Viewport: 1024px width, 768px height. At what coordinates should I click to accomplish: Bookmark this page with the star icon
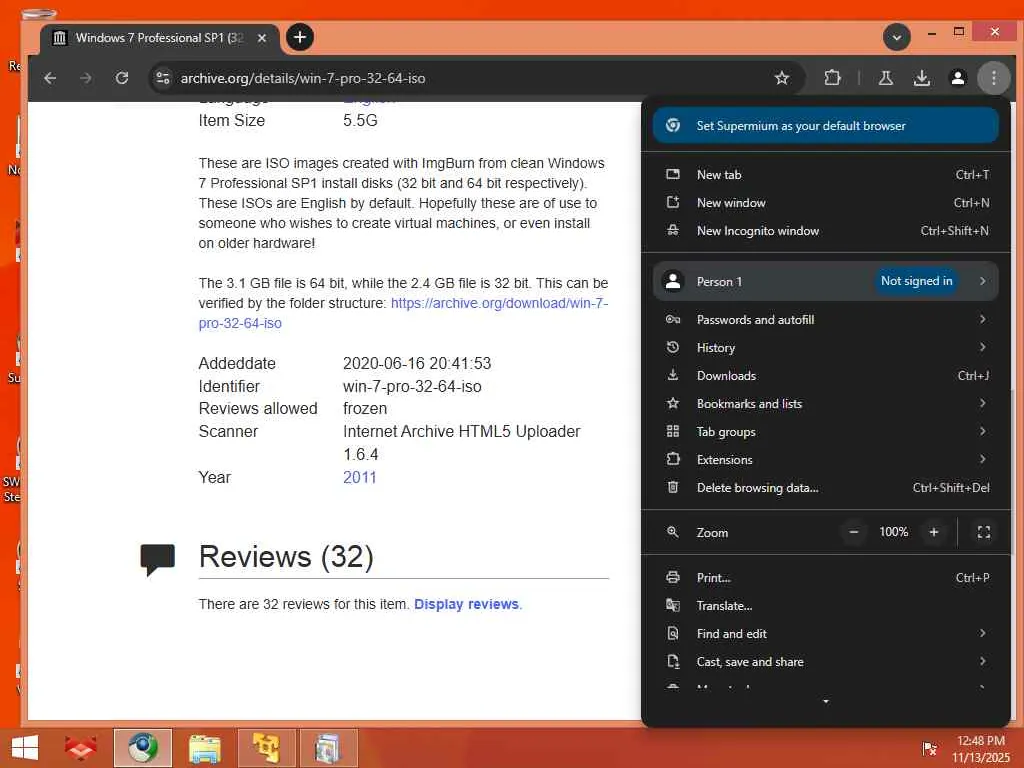point(782,78)
